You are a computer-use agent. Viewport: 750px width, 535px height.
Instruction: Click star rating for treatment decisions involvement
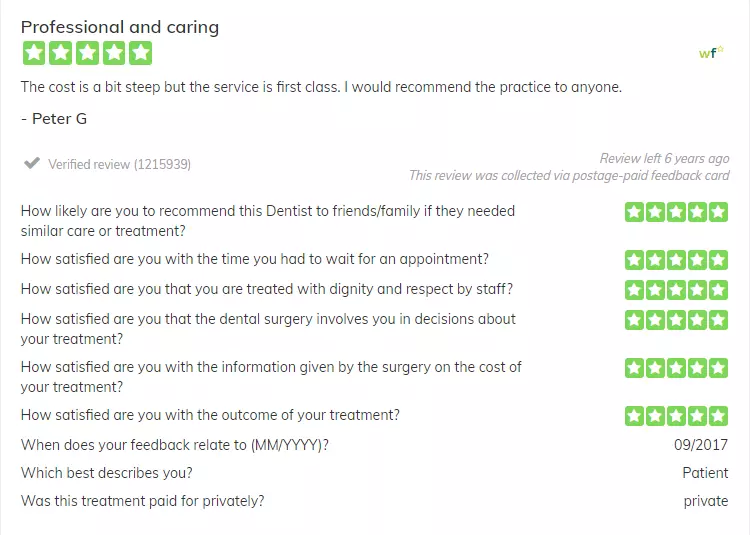tap(676, 320)
